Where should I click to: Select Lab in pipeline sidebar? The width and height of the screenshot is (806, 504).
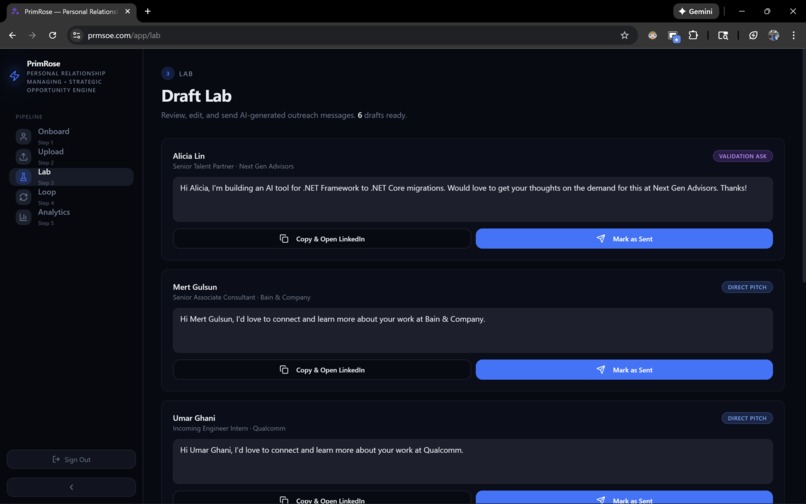click(x=71, y=177)
